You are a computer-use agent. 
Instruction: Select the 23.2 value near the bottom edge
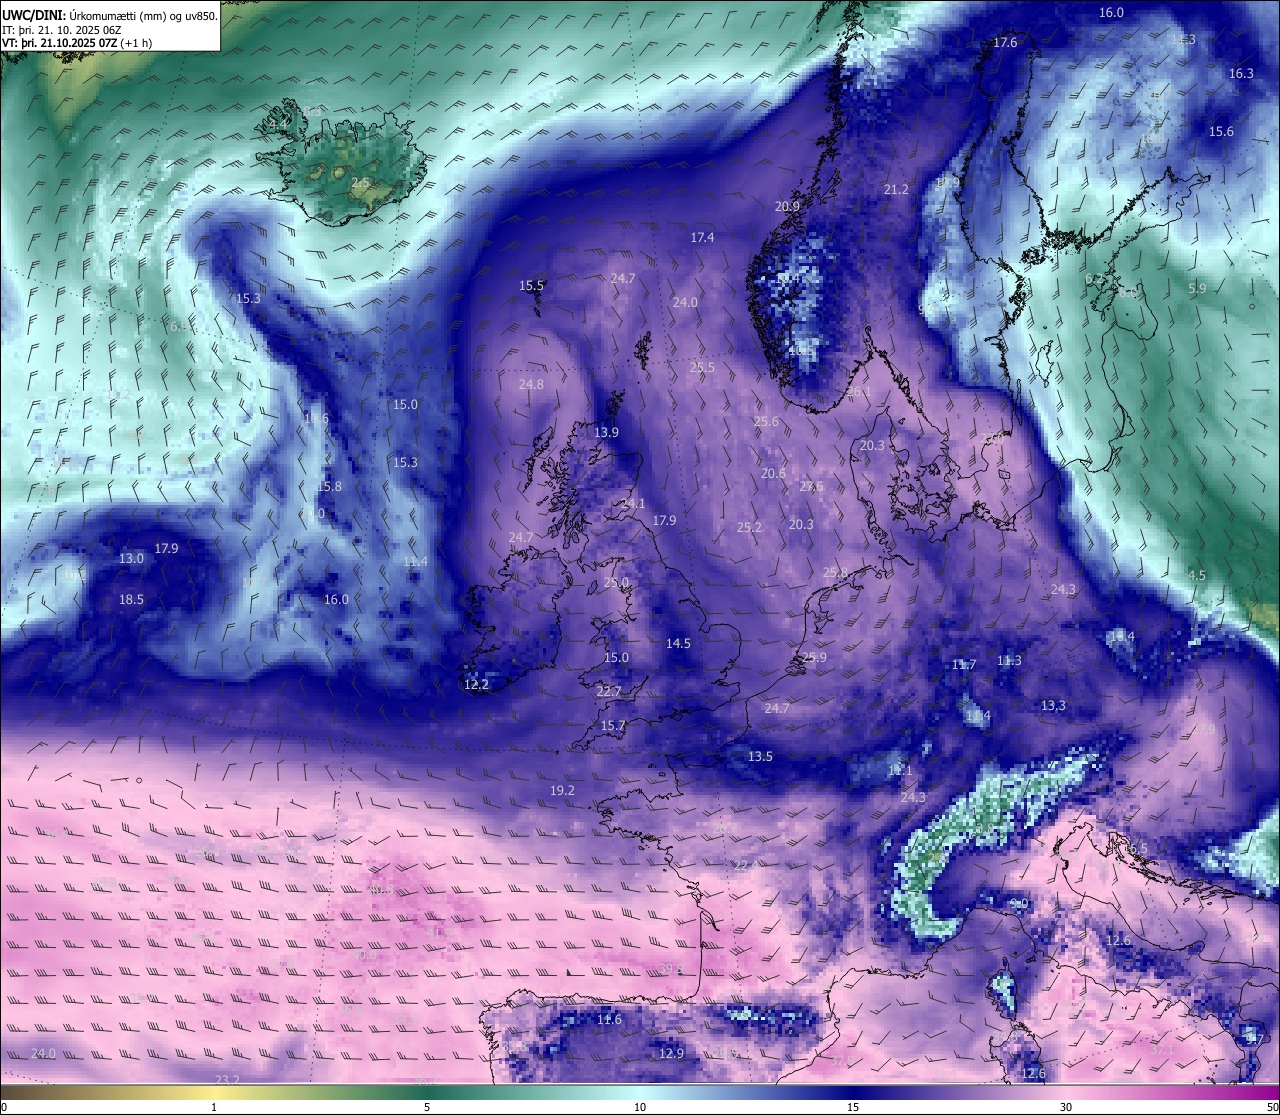pos(227,1079)
